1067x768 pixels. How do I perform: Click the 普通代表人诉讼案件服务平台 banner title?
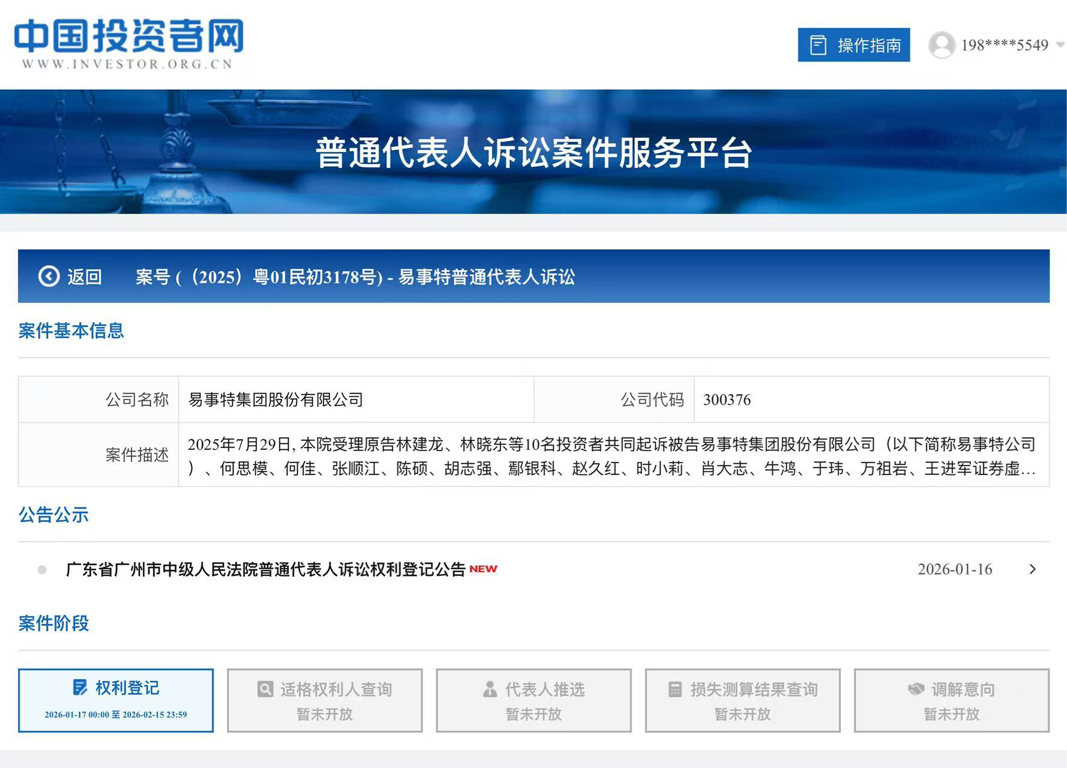(x=534, y=152)
